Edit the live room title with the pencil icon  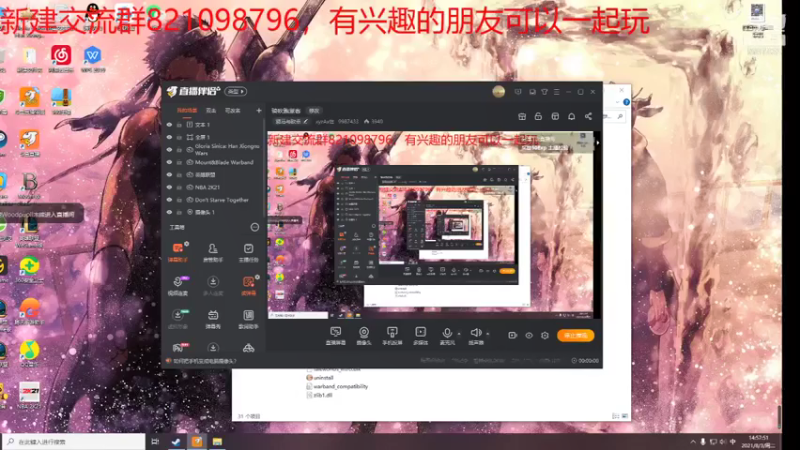[x=305, y=121]
